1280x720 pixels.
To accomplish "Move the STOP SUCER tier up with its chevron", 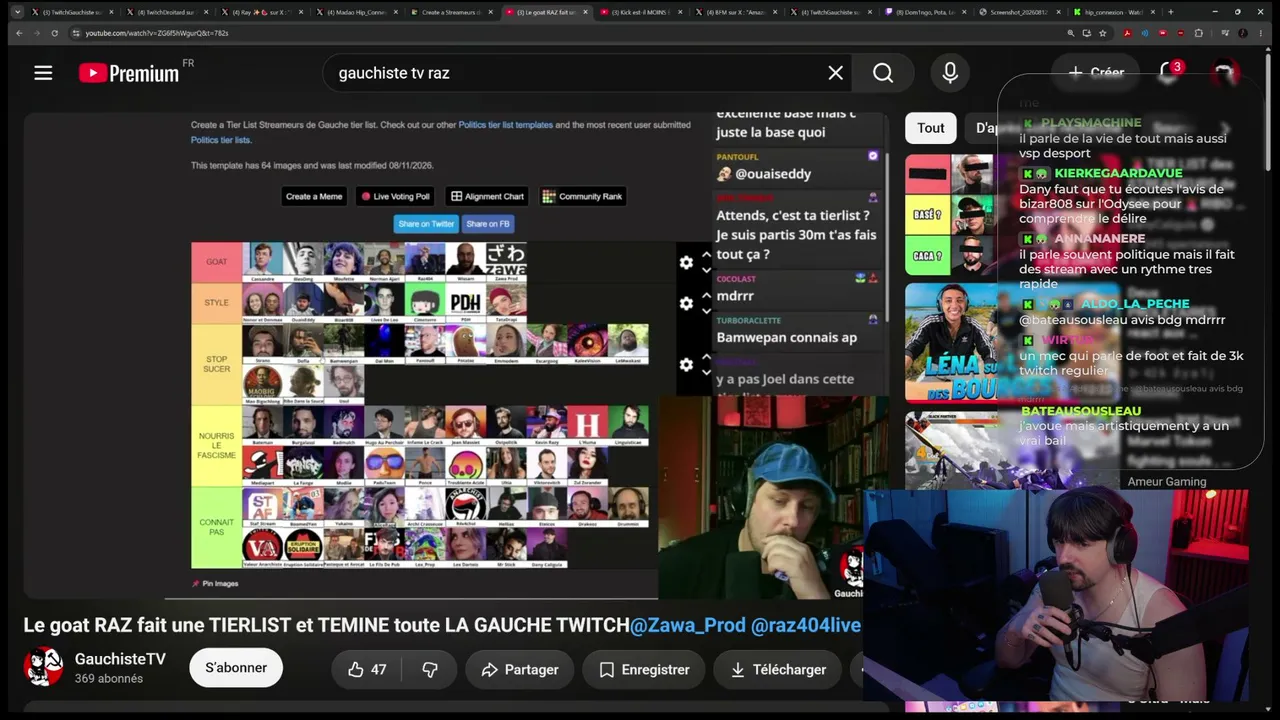I will click(706, 357).
